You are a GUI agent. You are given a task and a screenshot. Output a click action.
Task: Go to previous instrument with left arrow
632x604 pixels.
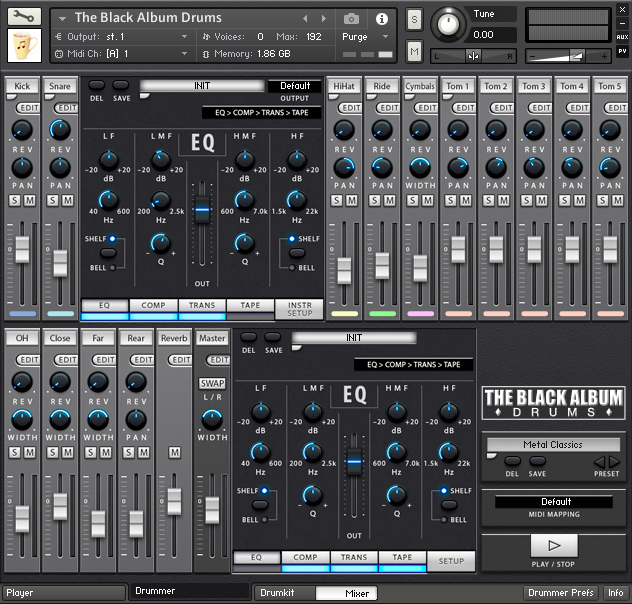tap(305, 19)
